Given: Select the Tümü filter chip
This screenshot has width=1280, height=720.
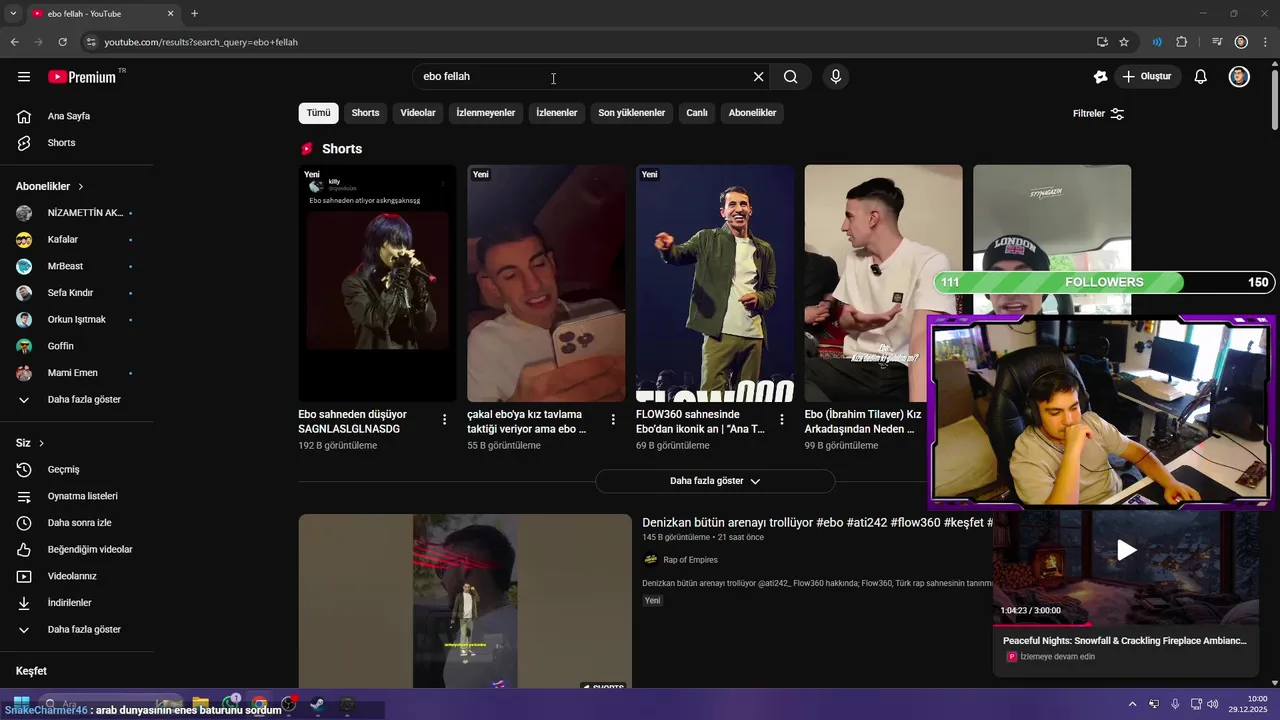Looking at the screenshot, I should click(x=318, y=113).
